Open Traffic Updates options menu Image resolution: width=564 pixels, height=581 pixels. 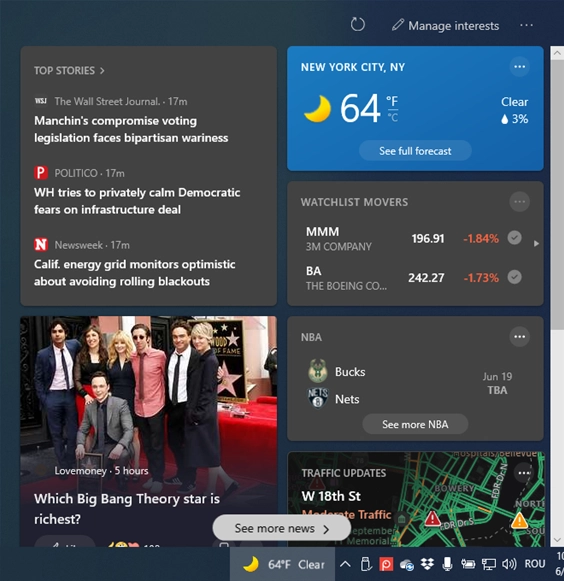[x=524, y=473]
